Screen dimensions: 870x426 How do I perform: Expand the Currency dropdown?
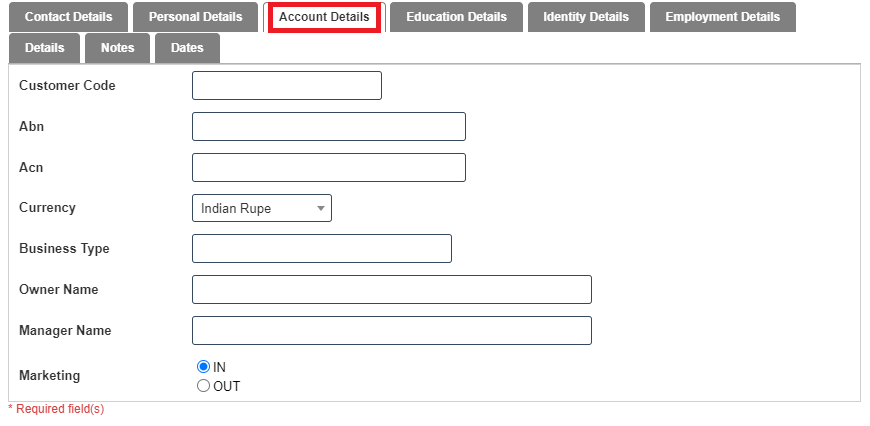pyautogui.click(x=261, y=208)
